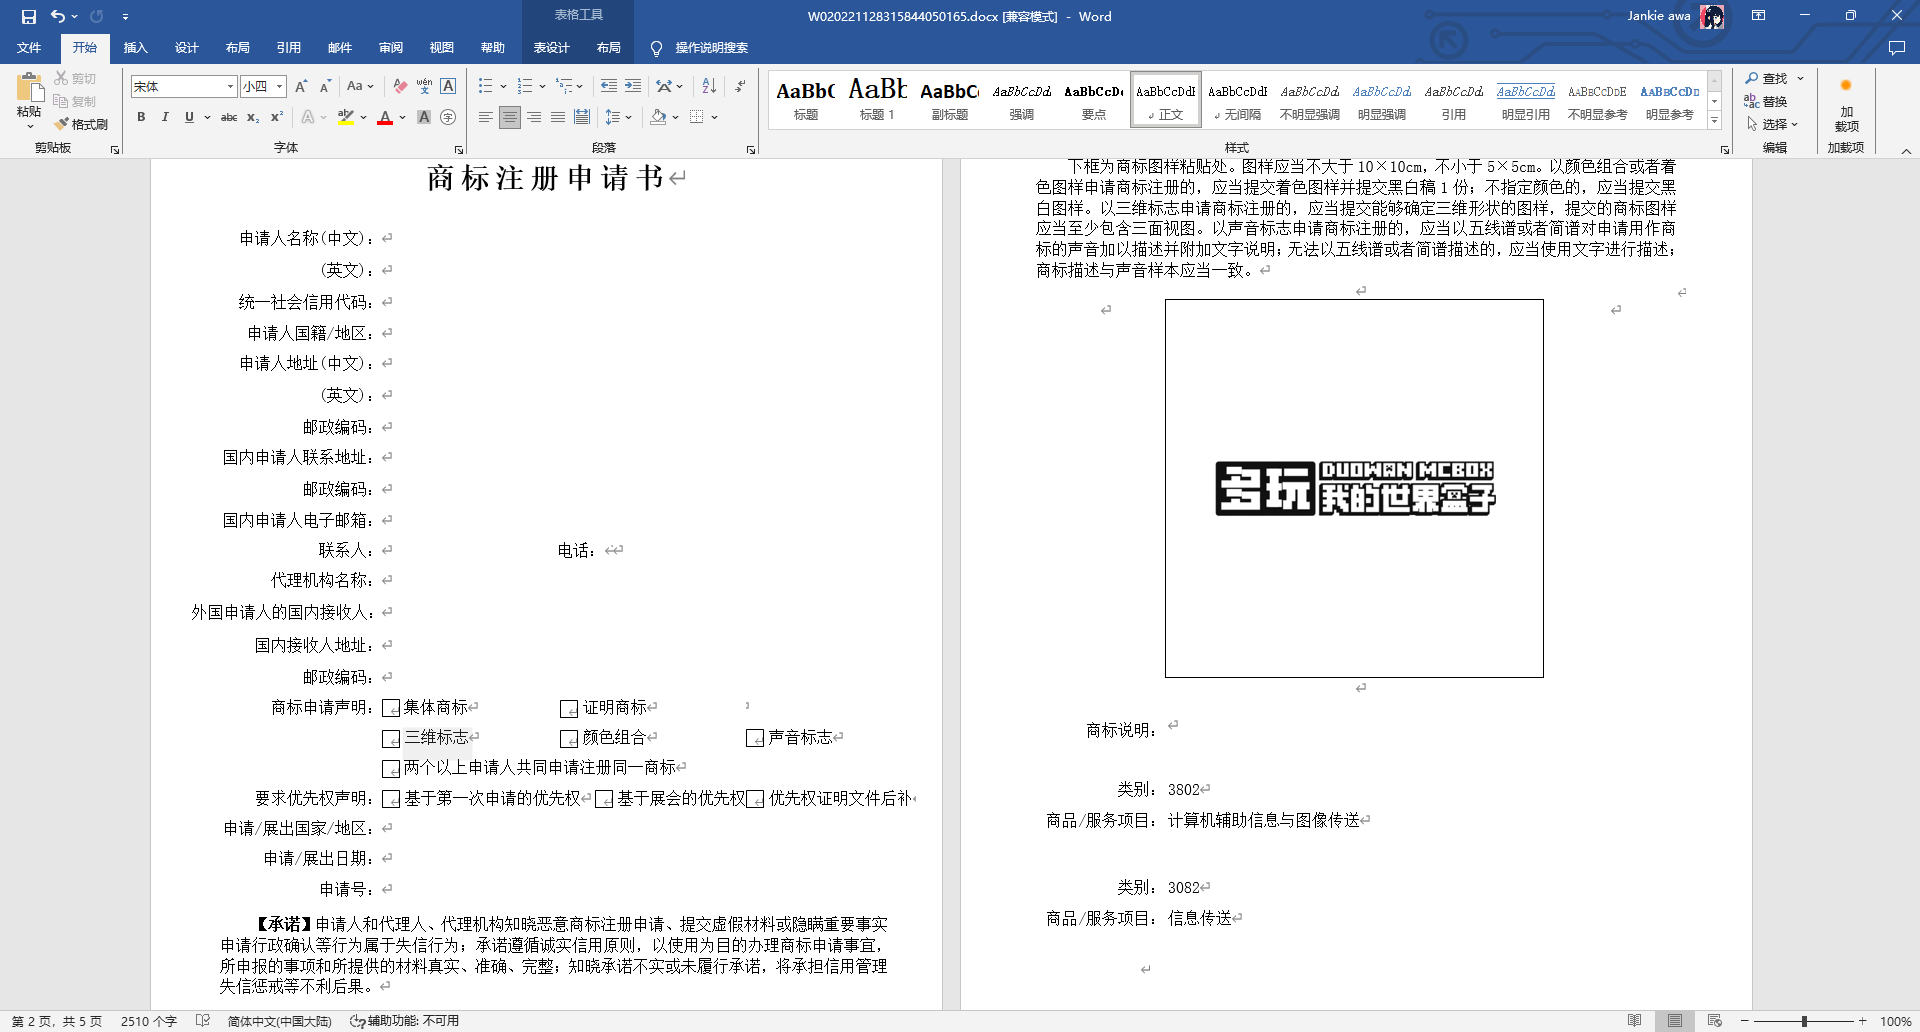Viewport: 1920px width, 1032px height.
Task: Click the word count 2510 个字
Action: [149, 1021]
